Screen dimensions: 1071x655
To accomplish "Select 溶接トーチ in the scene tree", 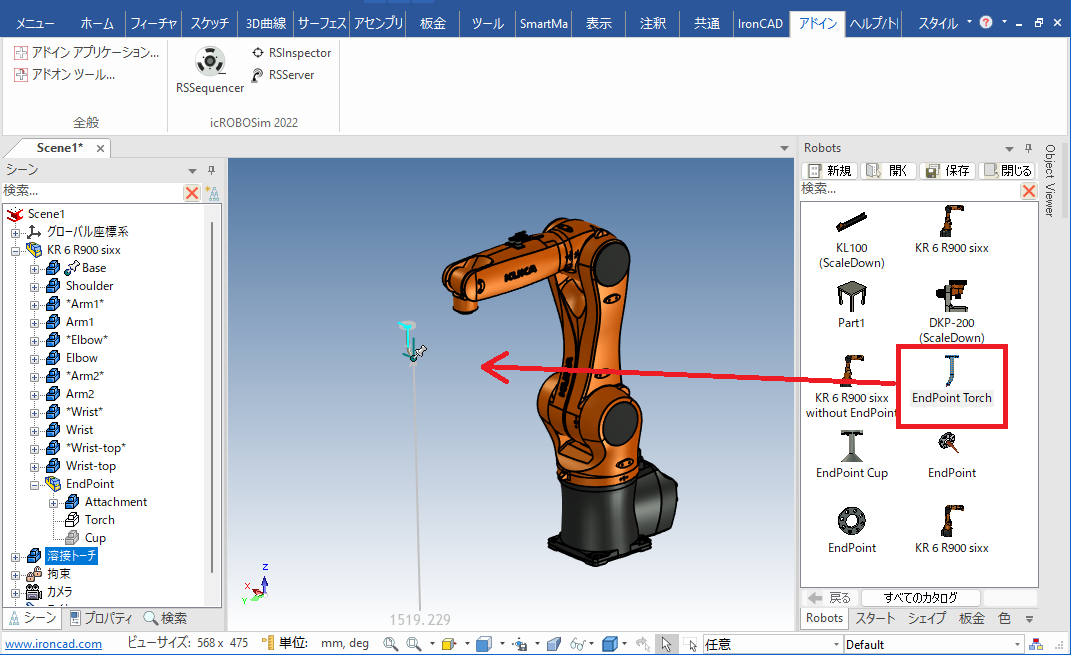I will 72,556.
